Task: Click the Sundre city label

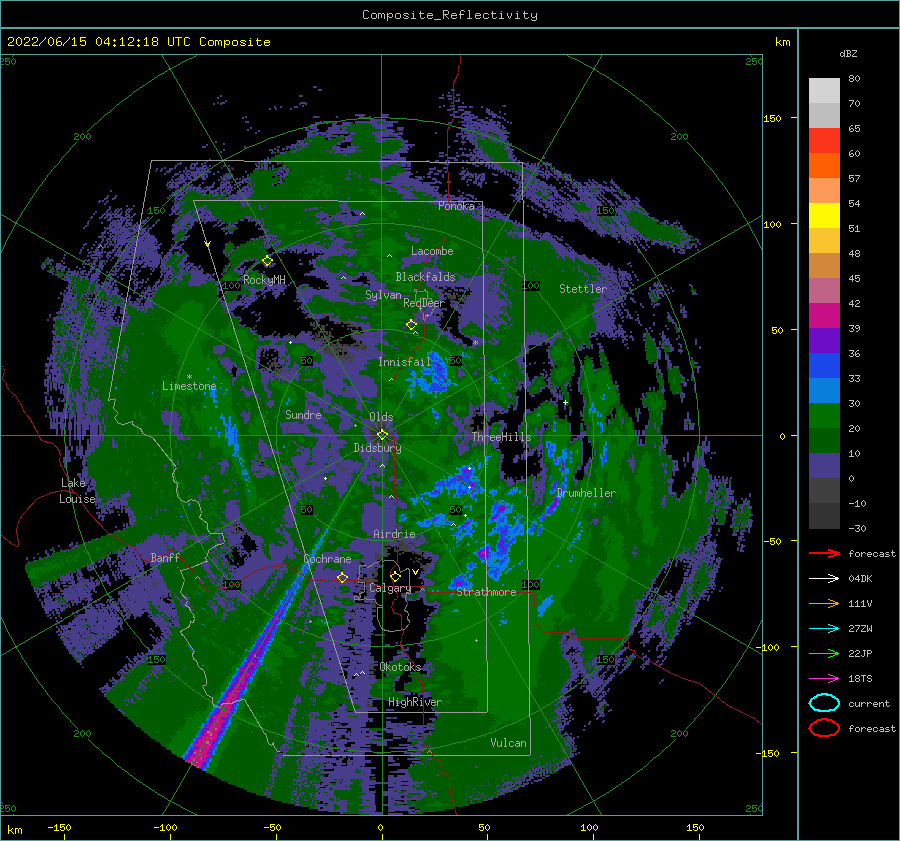Action: (x=303, y=414)
